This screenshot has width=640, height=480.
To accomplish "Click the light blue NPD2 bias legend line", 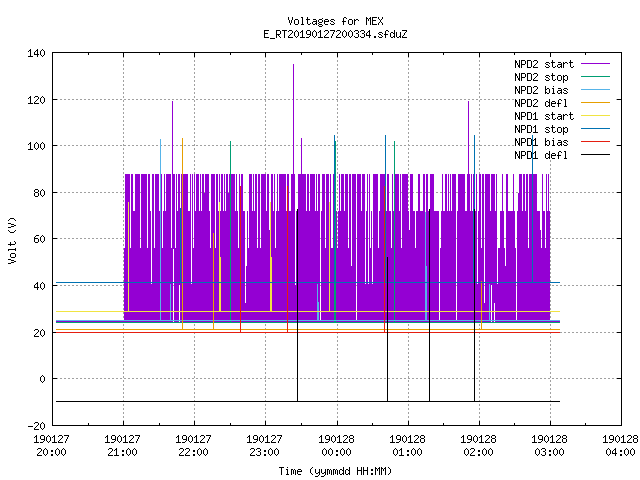I will coord(595,89).
